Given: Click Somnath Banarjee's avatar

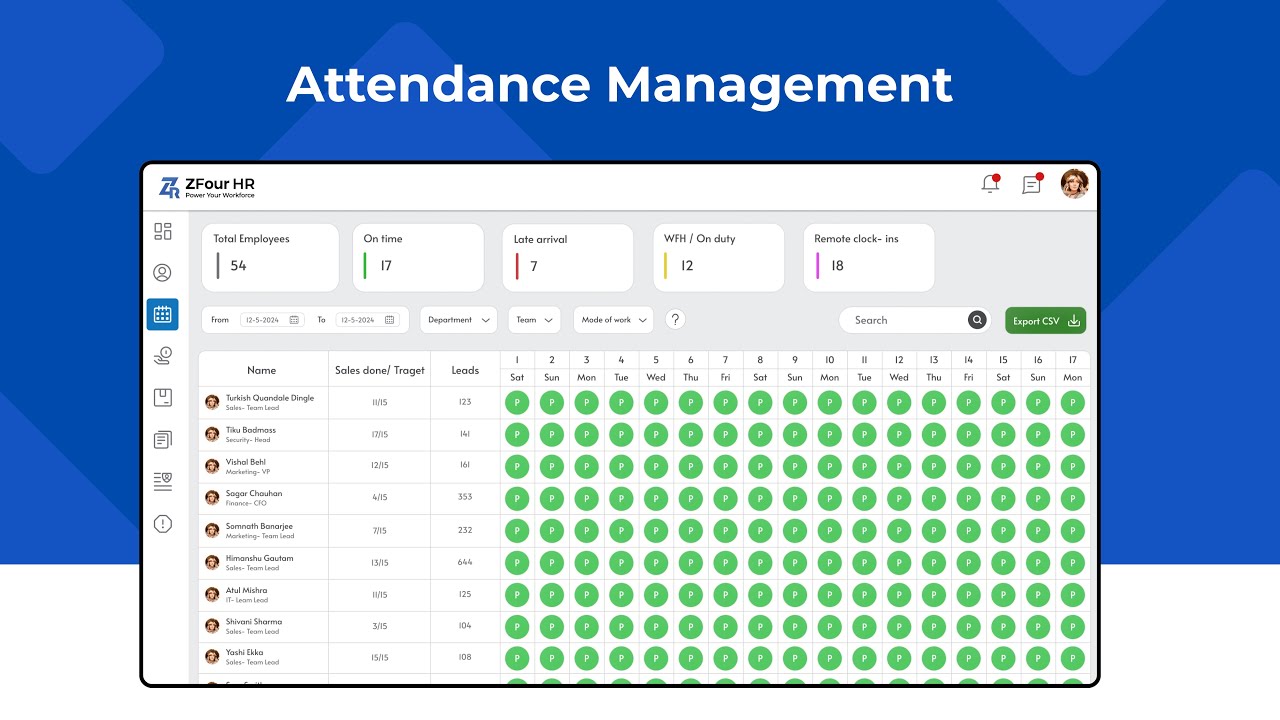Looking at the screenshot, I should click(212, 530).
